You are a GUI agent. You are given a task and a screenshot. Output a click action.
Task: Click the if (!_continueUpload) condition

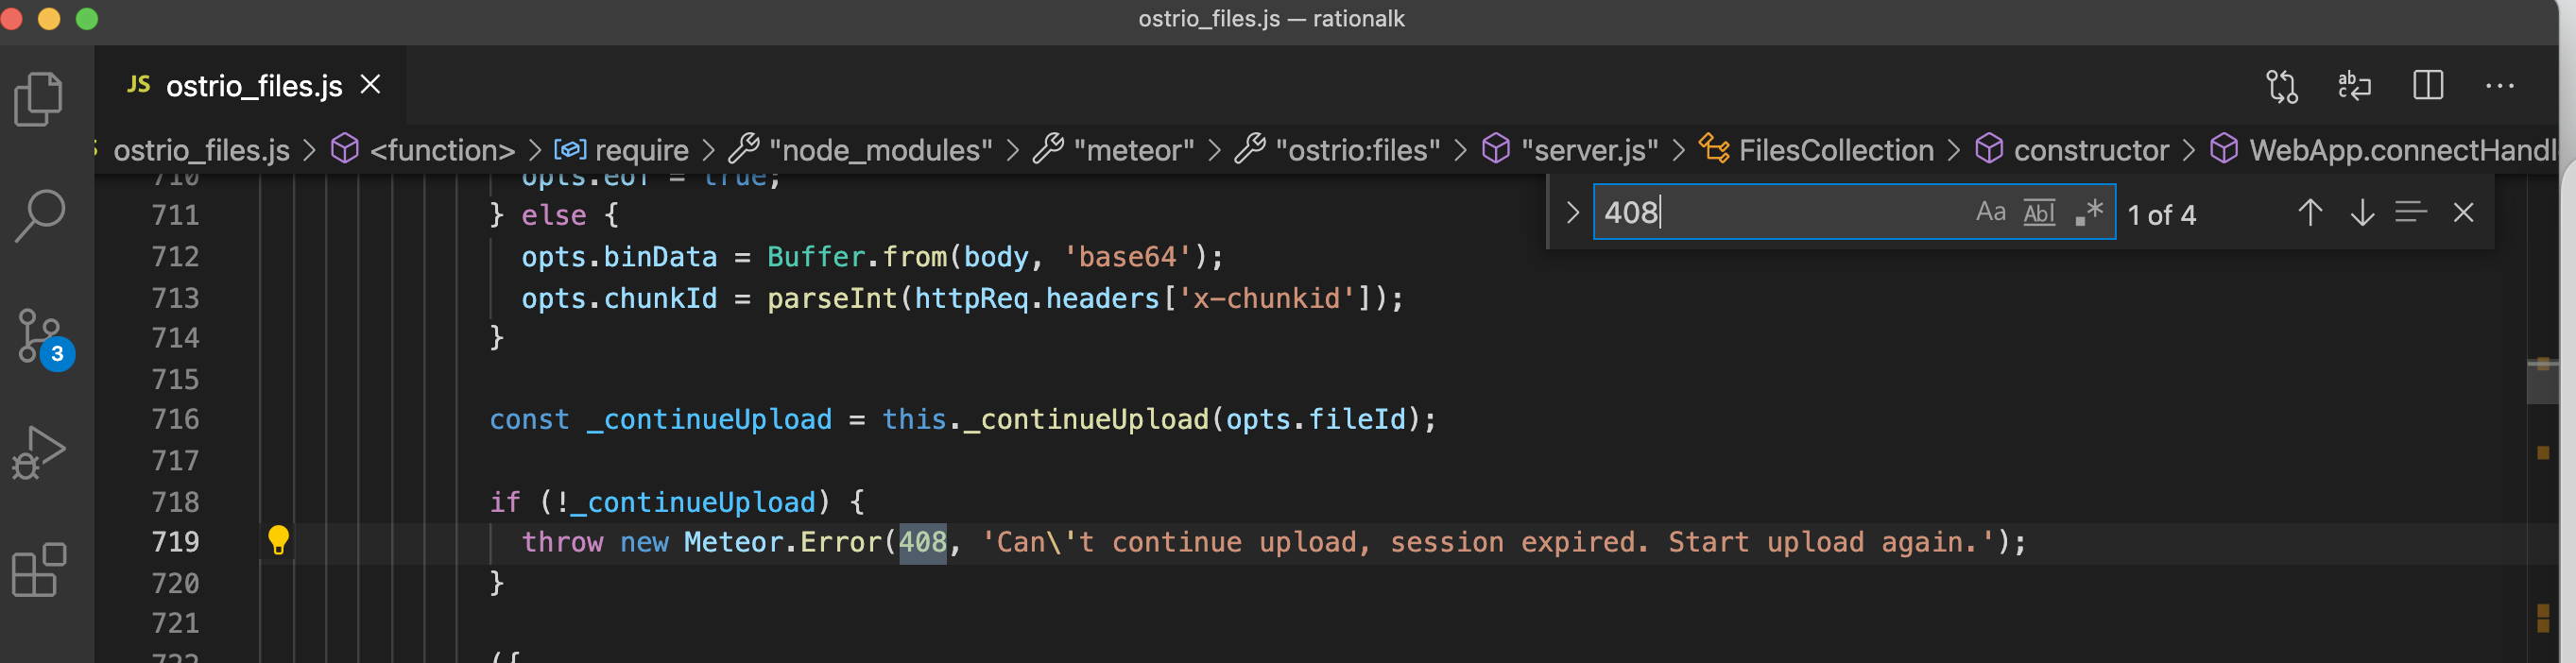pos(660,501)
